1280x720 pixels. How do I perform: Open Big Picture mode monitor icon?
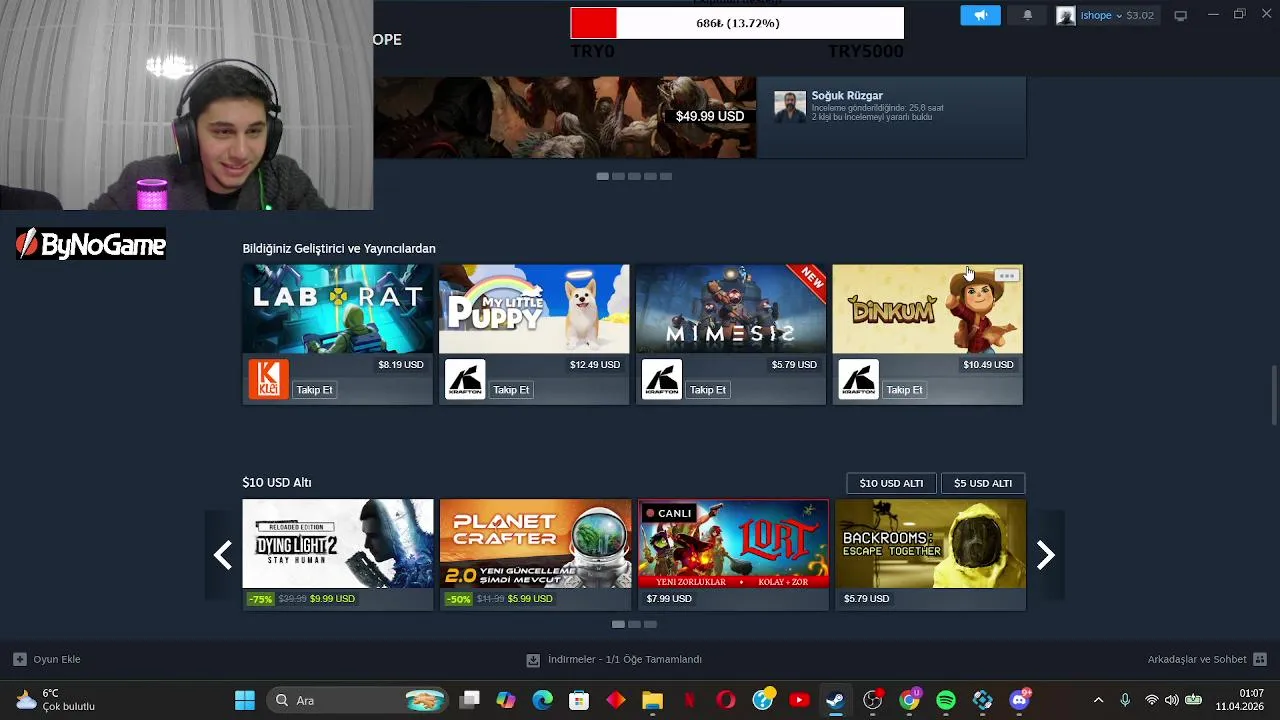[x=1180, y=15]
